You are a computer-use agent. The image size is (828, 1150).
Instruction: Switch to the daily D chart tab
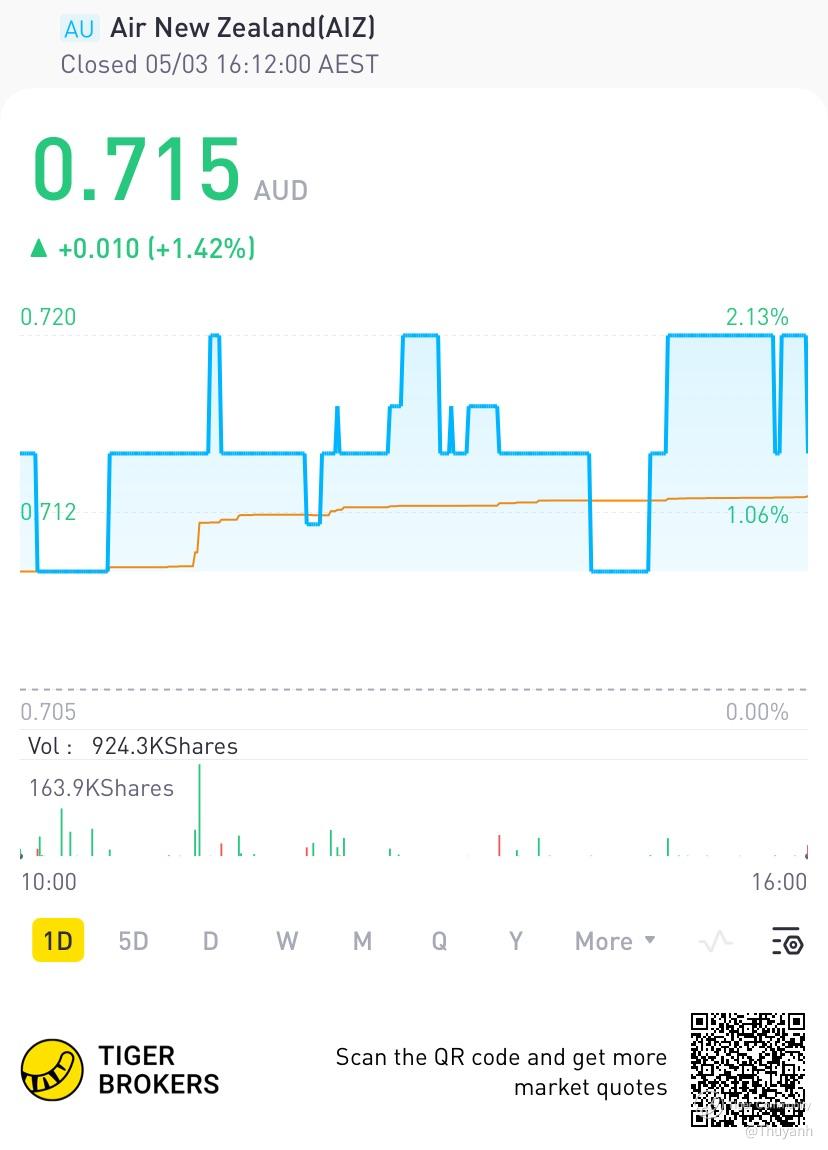(210, 941)
